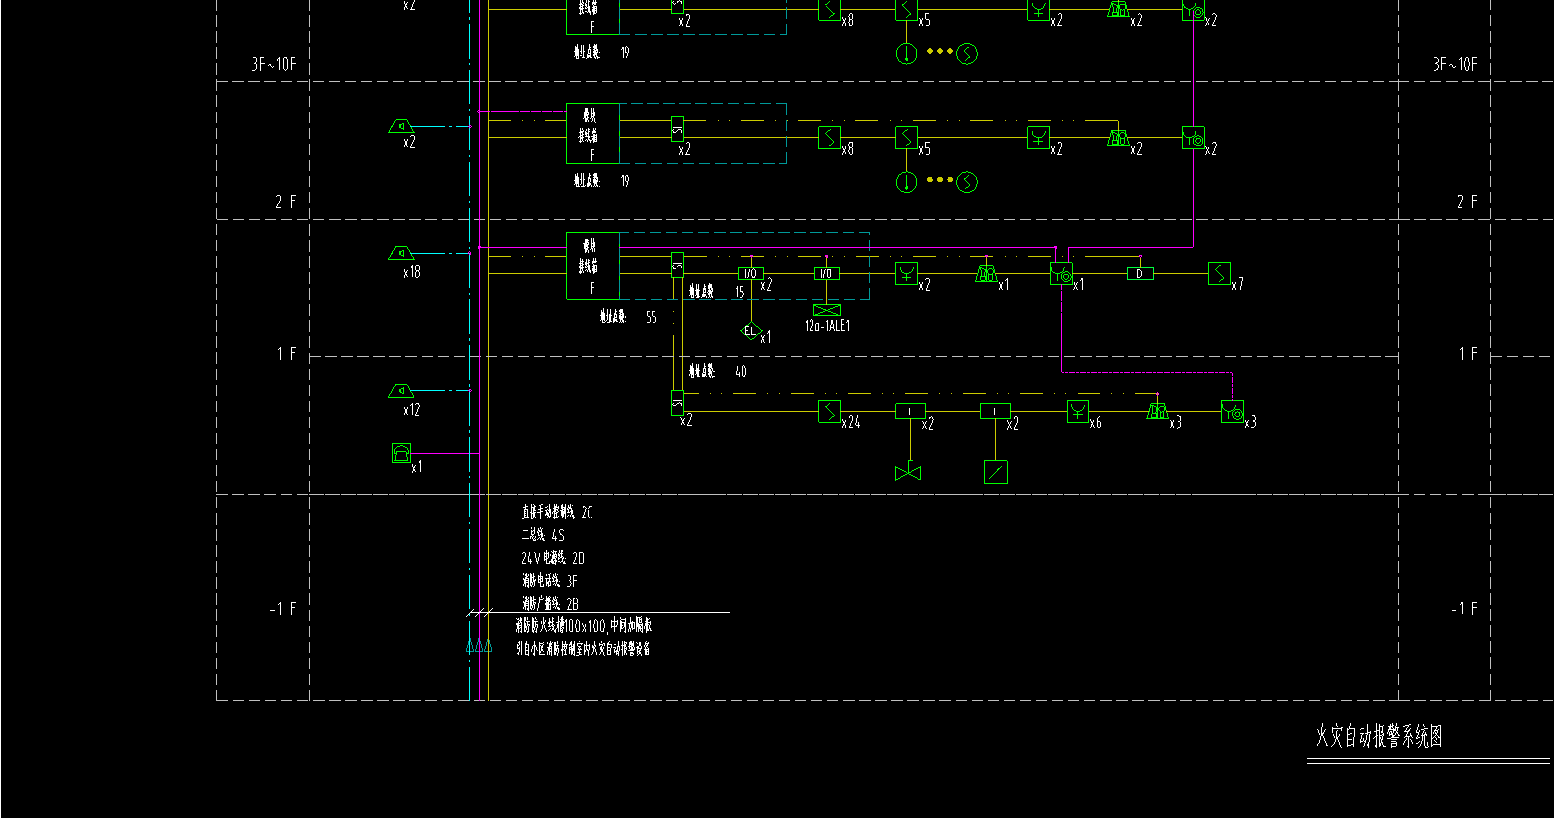
Task: Select the 2F module junction box F
Action: click(593, 133)
